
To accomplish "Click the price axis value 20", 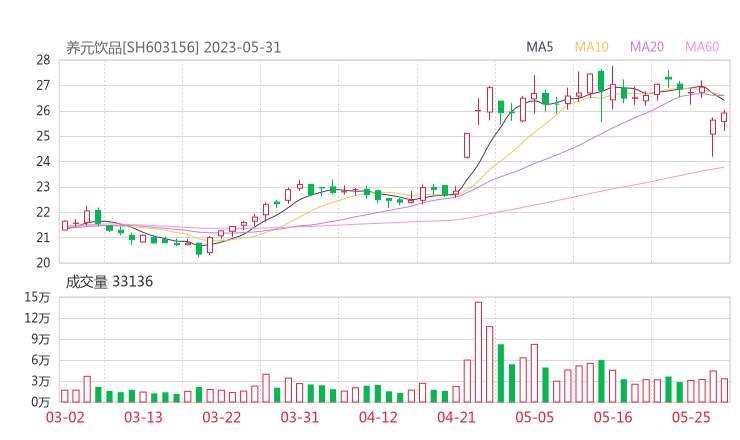I will click(x=43, y=263).
